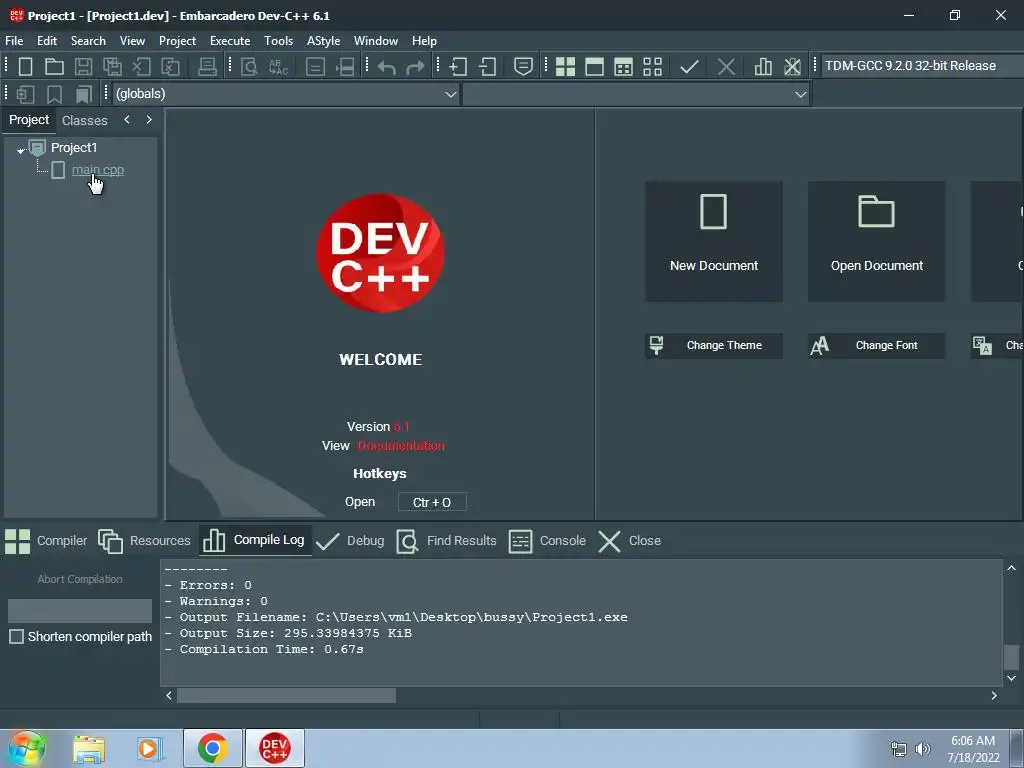Screen dimensions: 1024x768
Task: Switch to the Classes tab
Action: click(84, 120)
